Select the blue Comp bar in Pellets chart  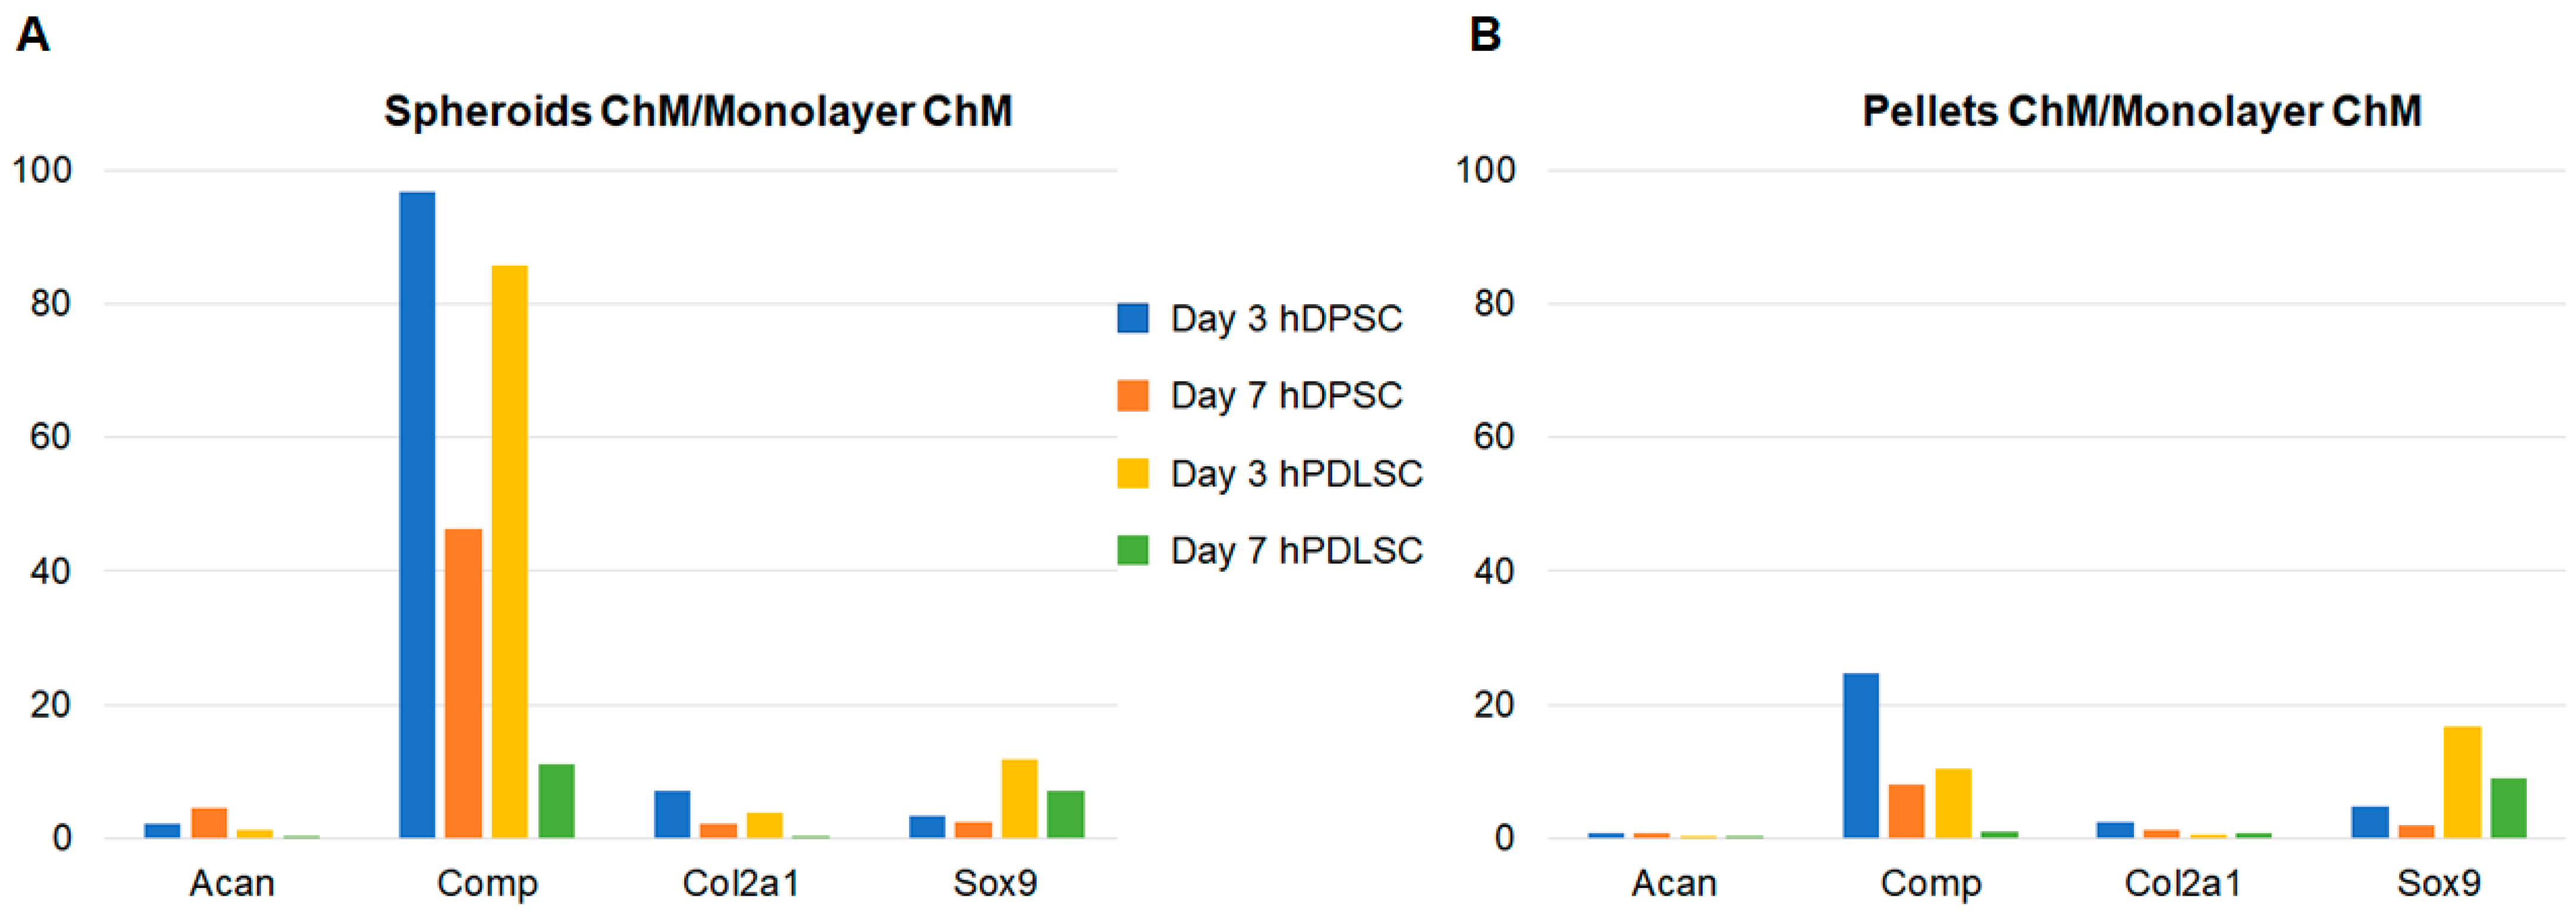coord(1860,755)
